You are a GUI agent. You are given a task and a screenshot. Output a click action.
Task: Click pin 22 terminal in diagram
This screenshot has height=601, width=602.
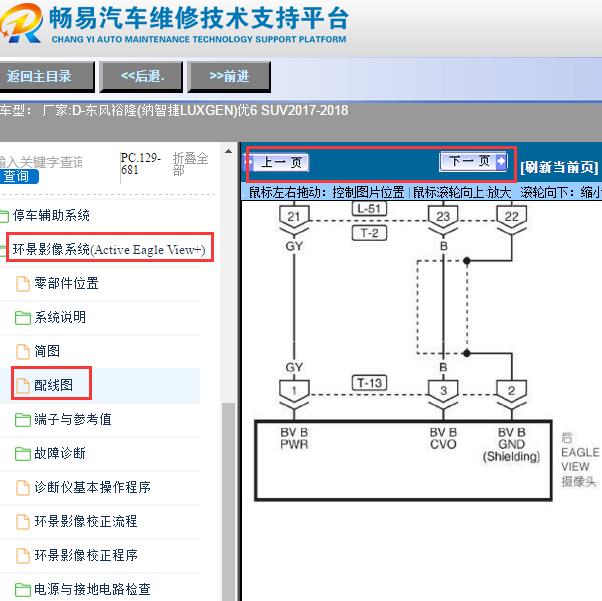511,217
